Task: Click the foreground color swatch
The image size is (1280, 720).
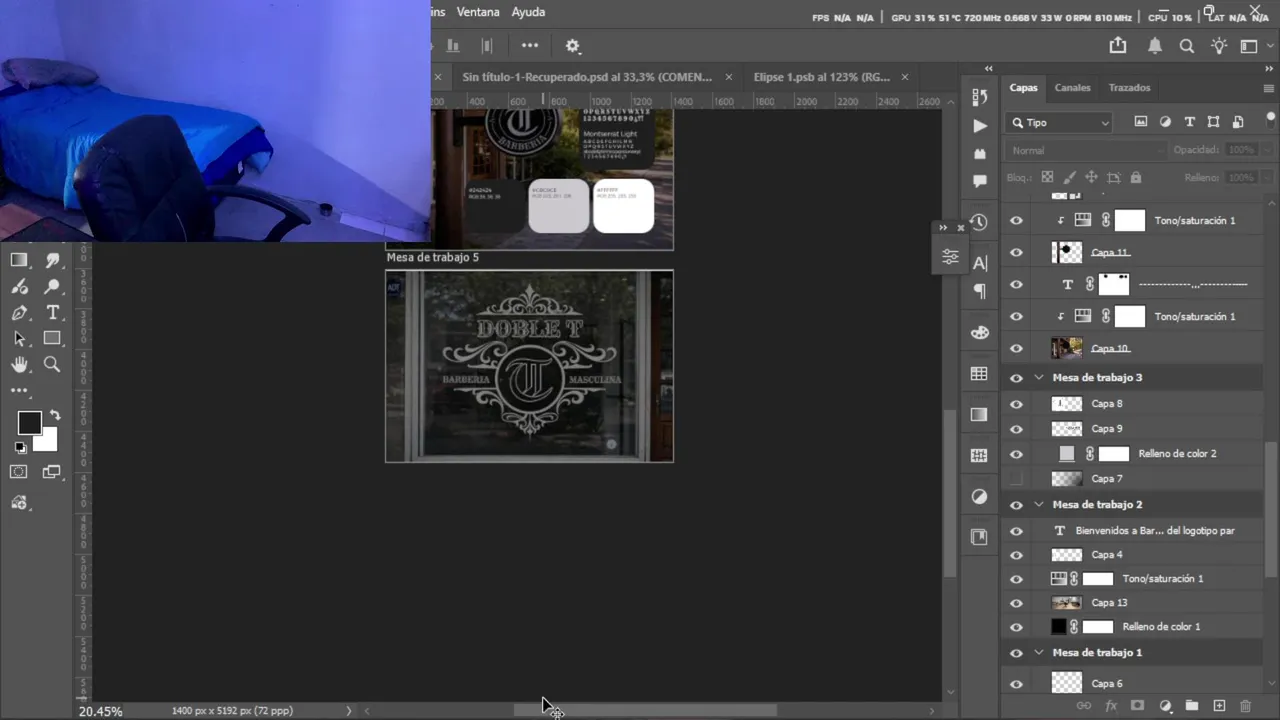Action: (29, 423)
